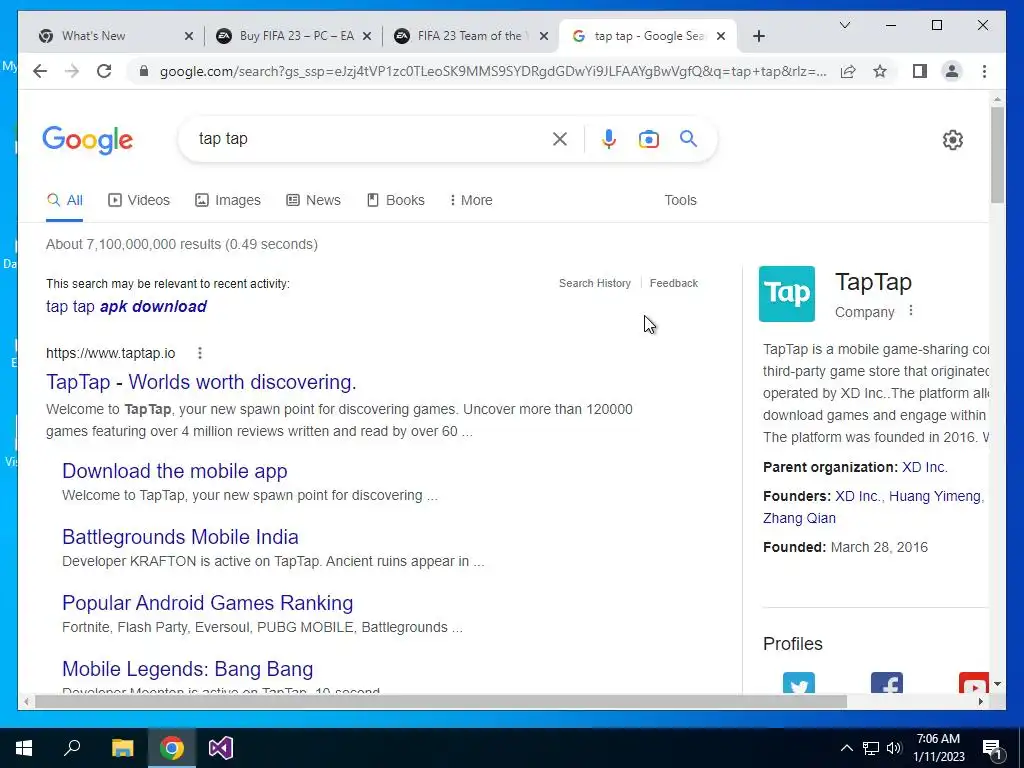Open Download the mobile app link
This screenshot has height=768, width=1024.
[x=174, y=470]
